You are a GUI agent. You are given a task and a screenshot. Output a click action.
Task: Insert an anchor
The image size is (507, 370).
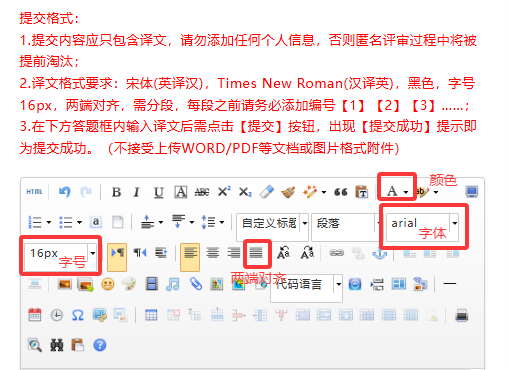pyautogui.click(x=380, y=253)
